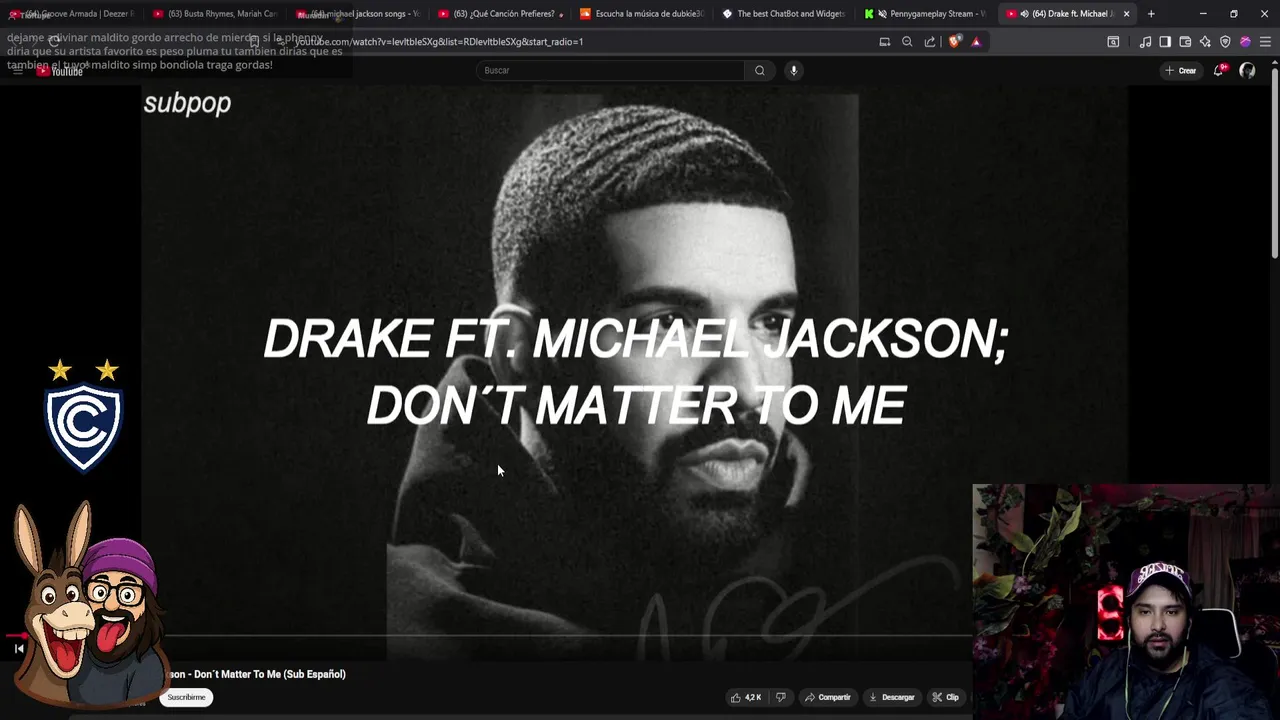The width and height of the screenshot is (1280, 720).
Task: Click the media controls music note icon
Action: 1145,42
